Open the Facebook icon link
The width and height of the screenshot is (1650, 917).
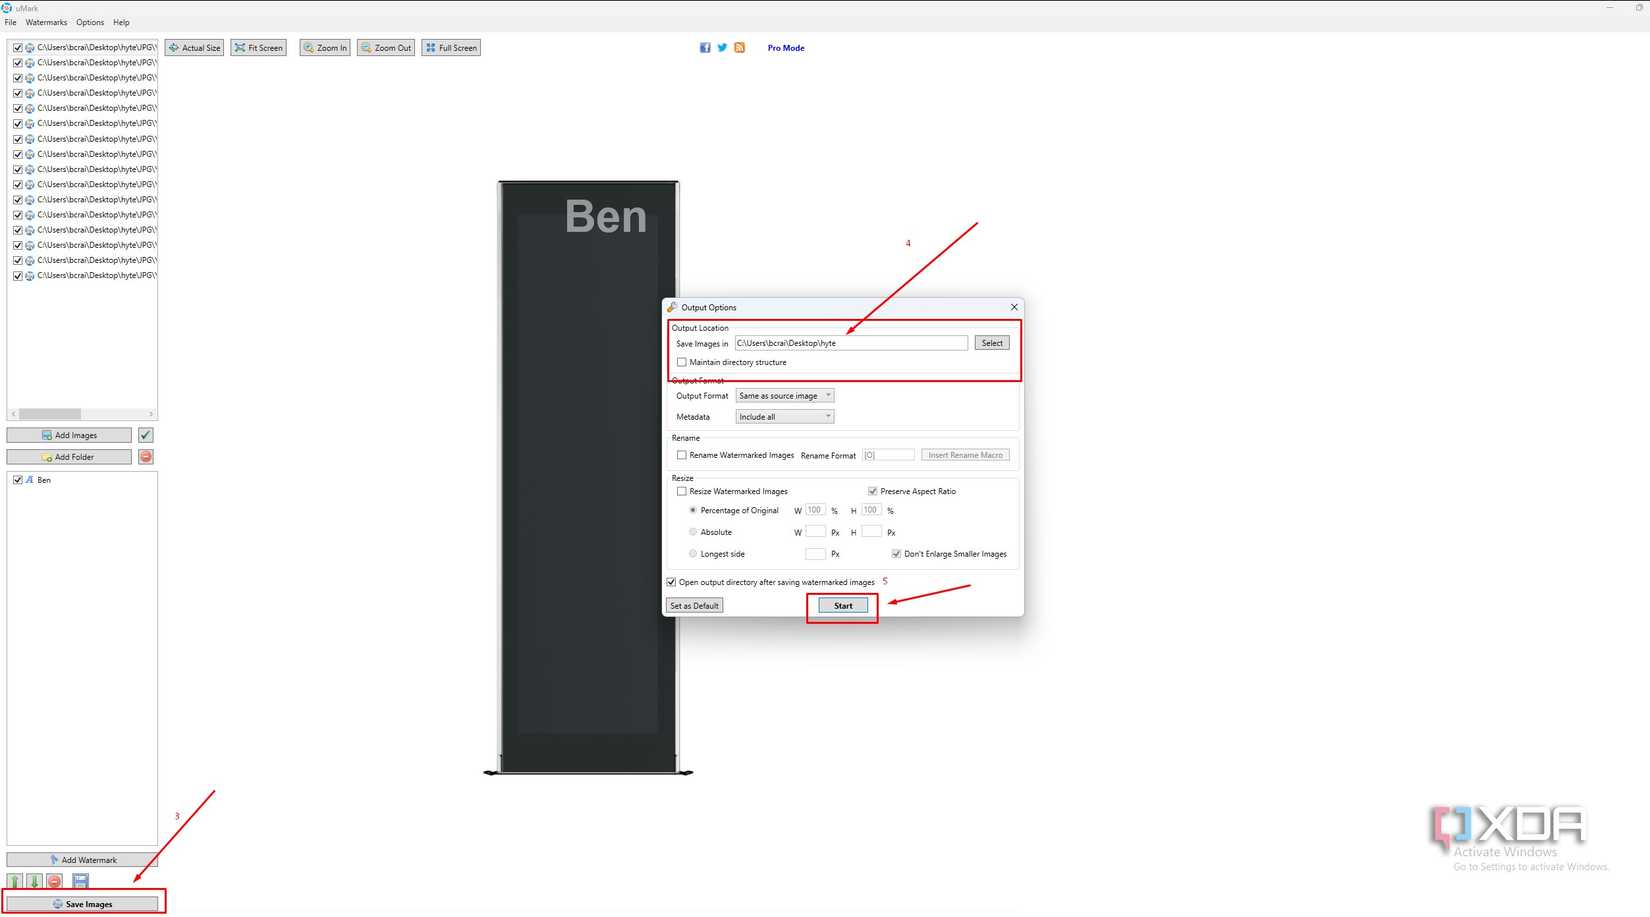pos(705,48)
